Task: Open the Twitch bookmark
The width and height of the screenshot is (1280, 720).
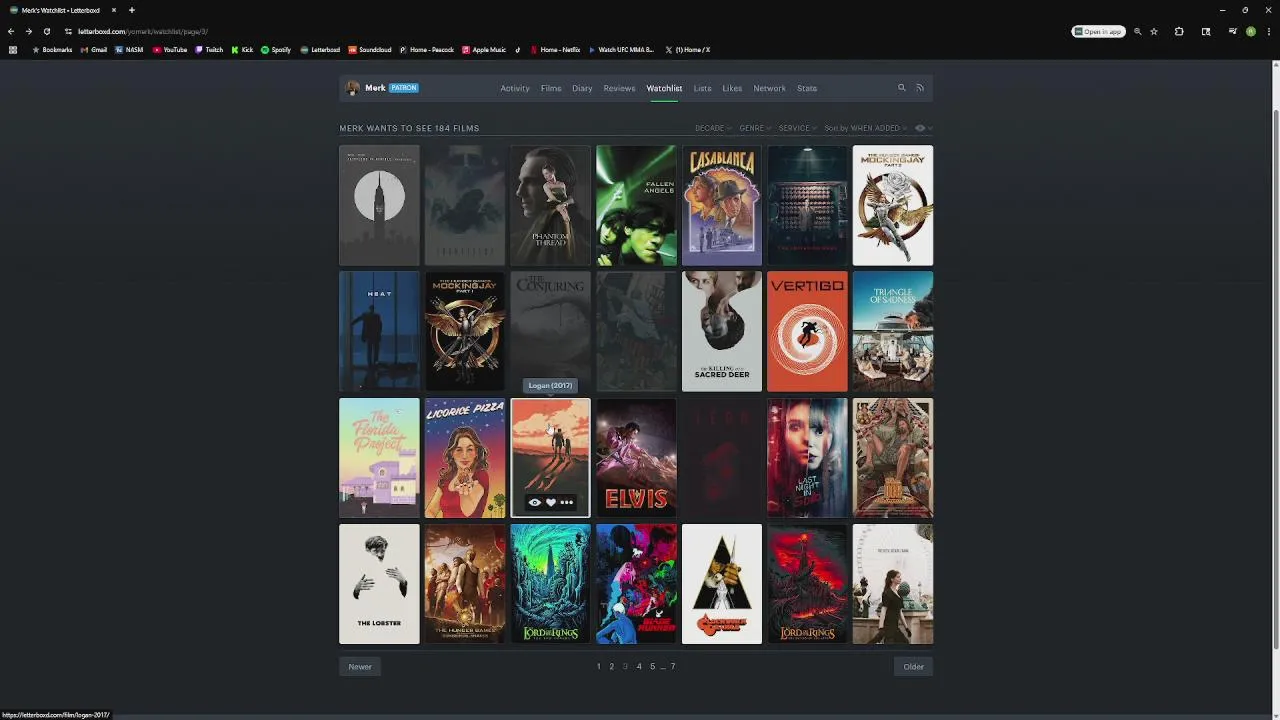Action: click(209, 50)
